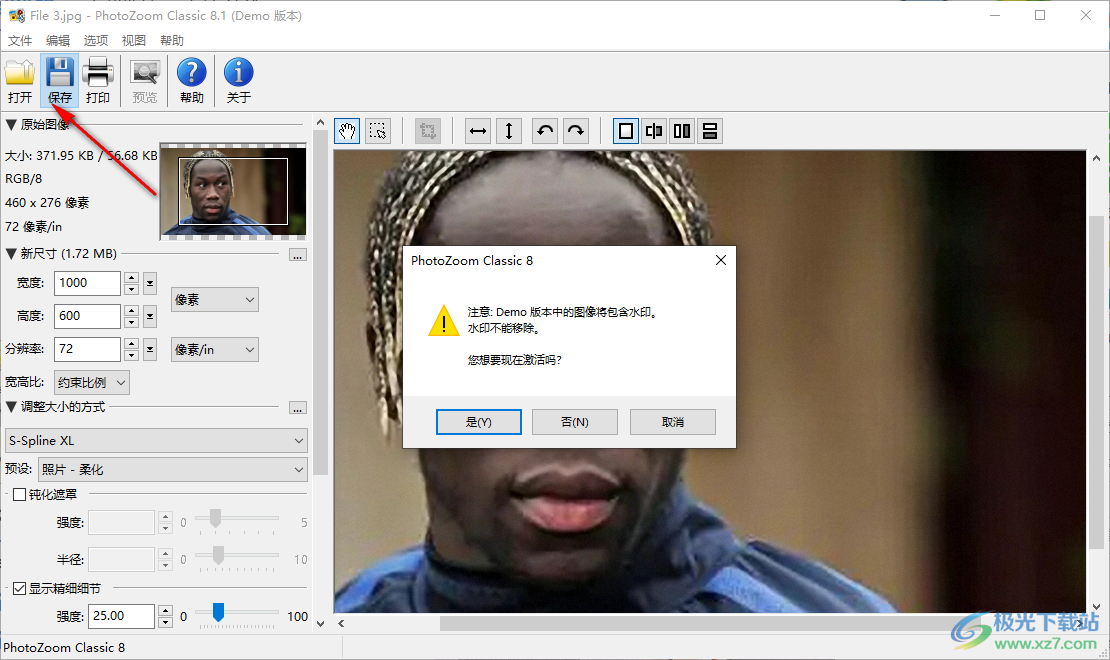Click the original image thumbnail navigator
This screenshot has height=660, width=1110.
coord(233,191)
